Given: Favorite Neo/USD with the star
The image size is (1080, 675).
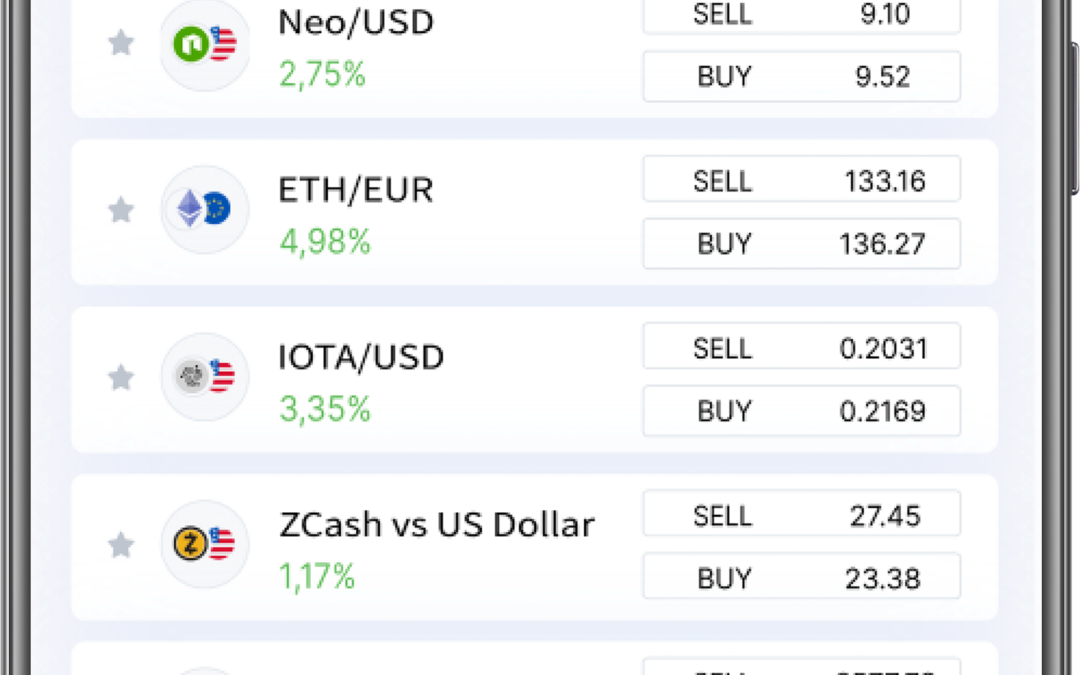Looking at the screenshot, I should click(x=121, y=43).
